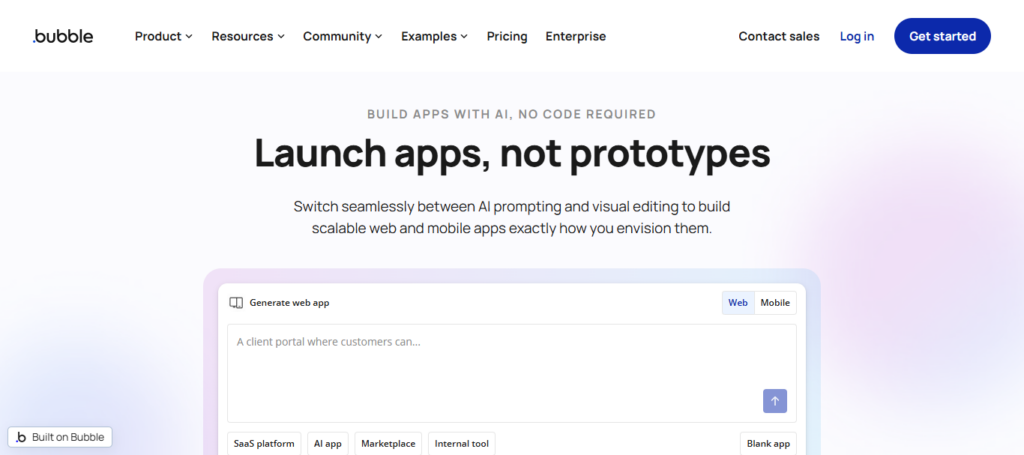Switch to the Mobile app tab
This screenshot has width=1024, height=455.
coord(775,303)
